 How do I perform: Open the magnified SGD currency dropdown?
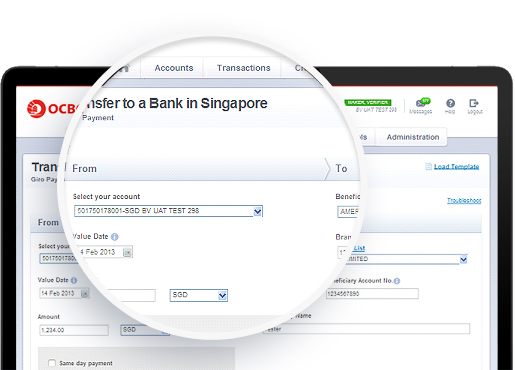point(199,295)
